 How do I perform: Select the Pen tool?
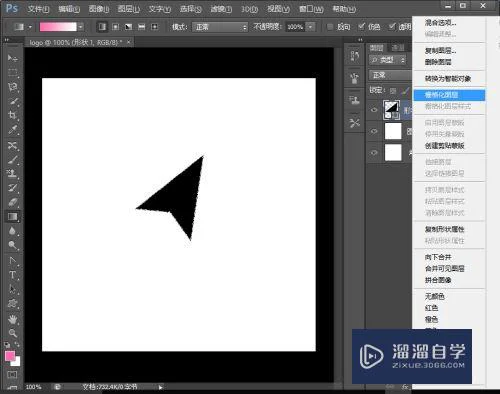[x=12, y=261]
